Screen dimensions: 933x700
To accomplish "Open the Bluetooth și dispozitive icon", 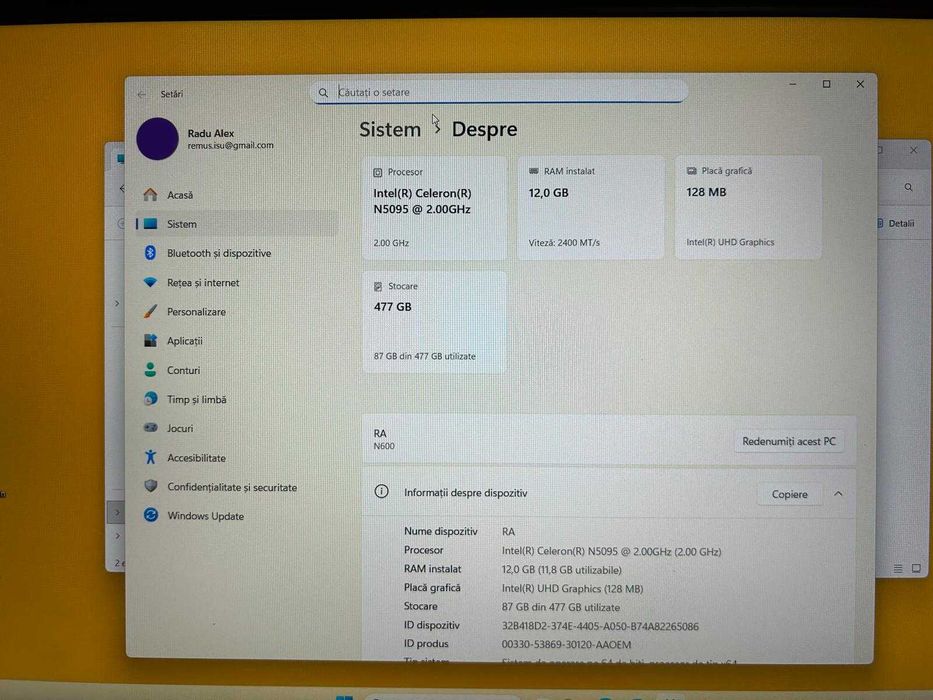I will pos(150,253).
